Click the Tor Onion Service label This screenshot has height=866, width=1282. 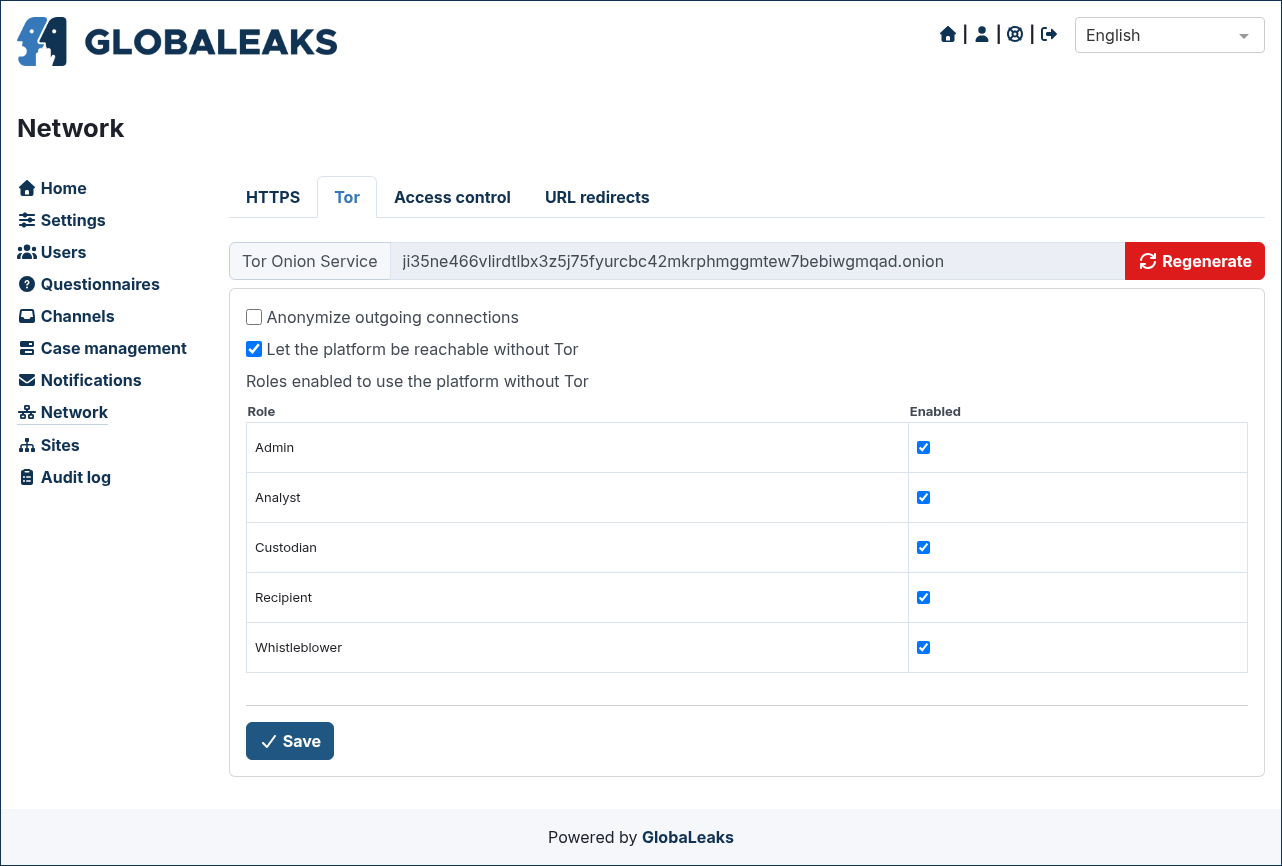(310, 261)
